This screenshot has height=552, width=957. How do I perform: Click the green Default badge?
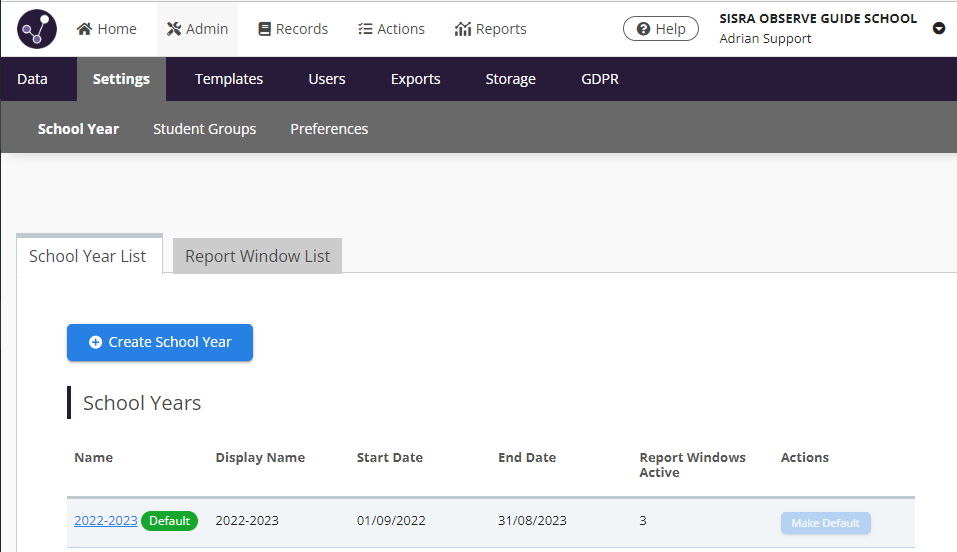(x=169, y=521)
